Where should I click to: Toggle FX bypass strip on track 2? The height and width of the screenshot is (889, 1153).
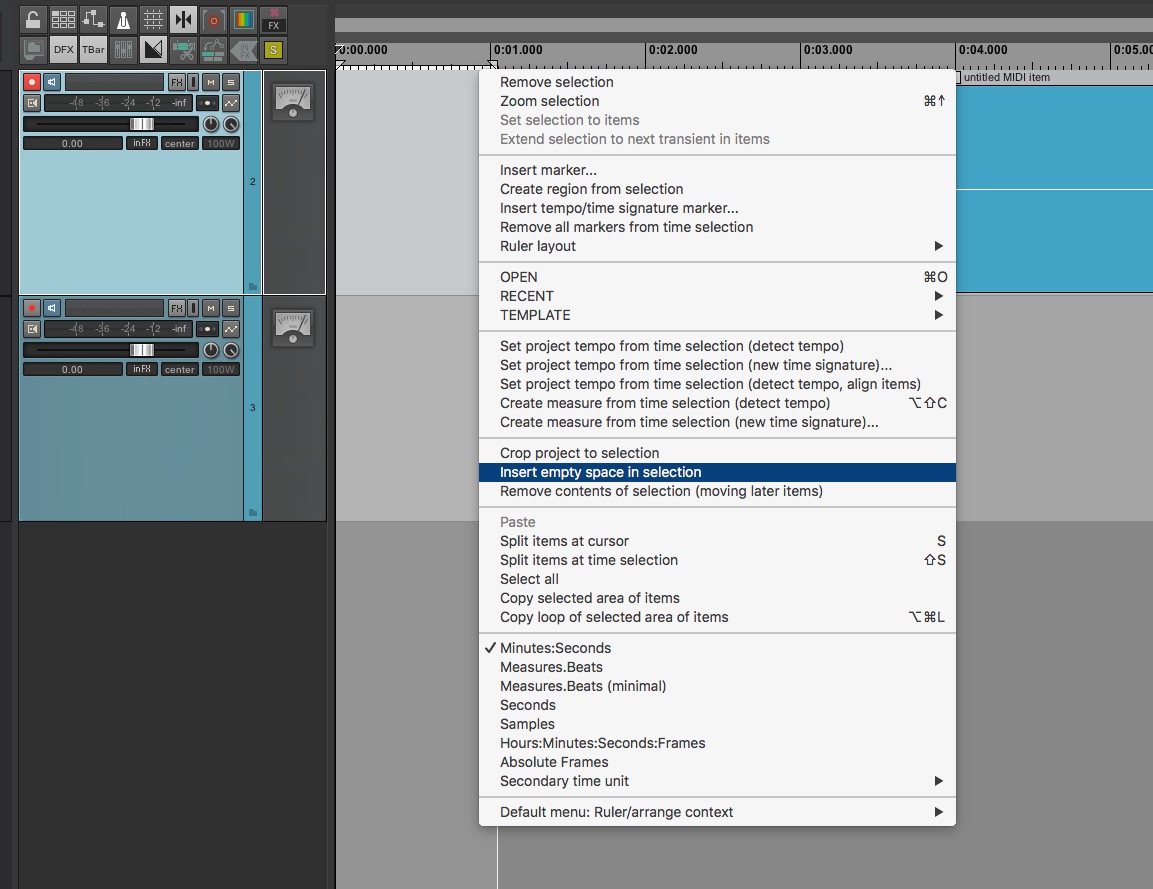coord(193,82)
